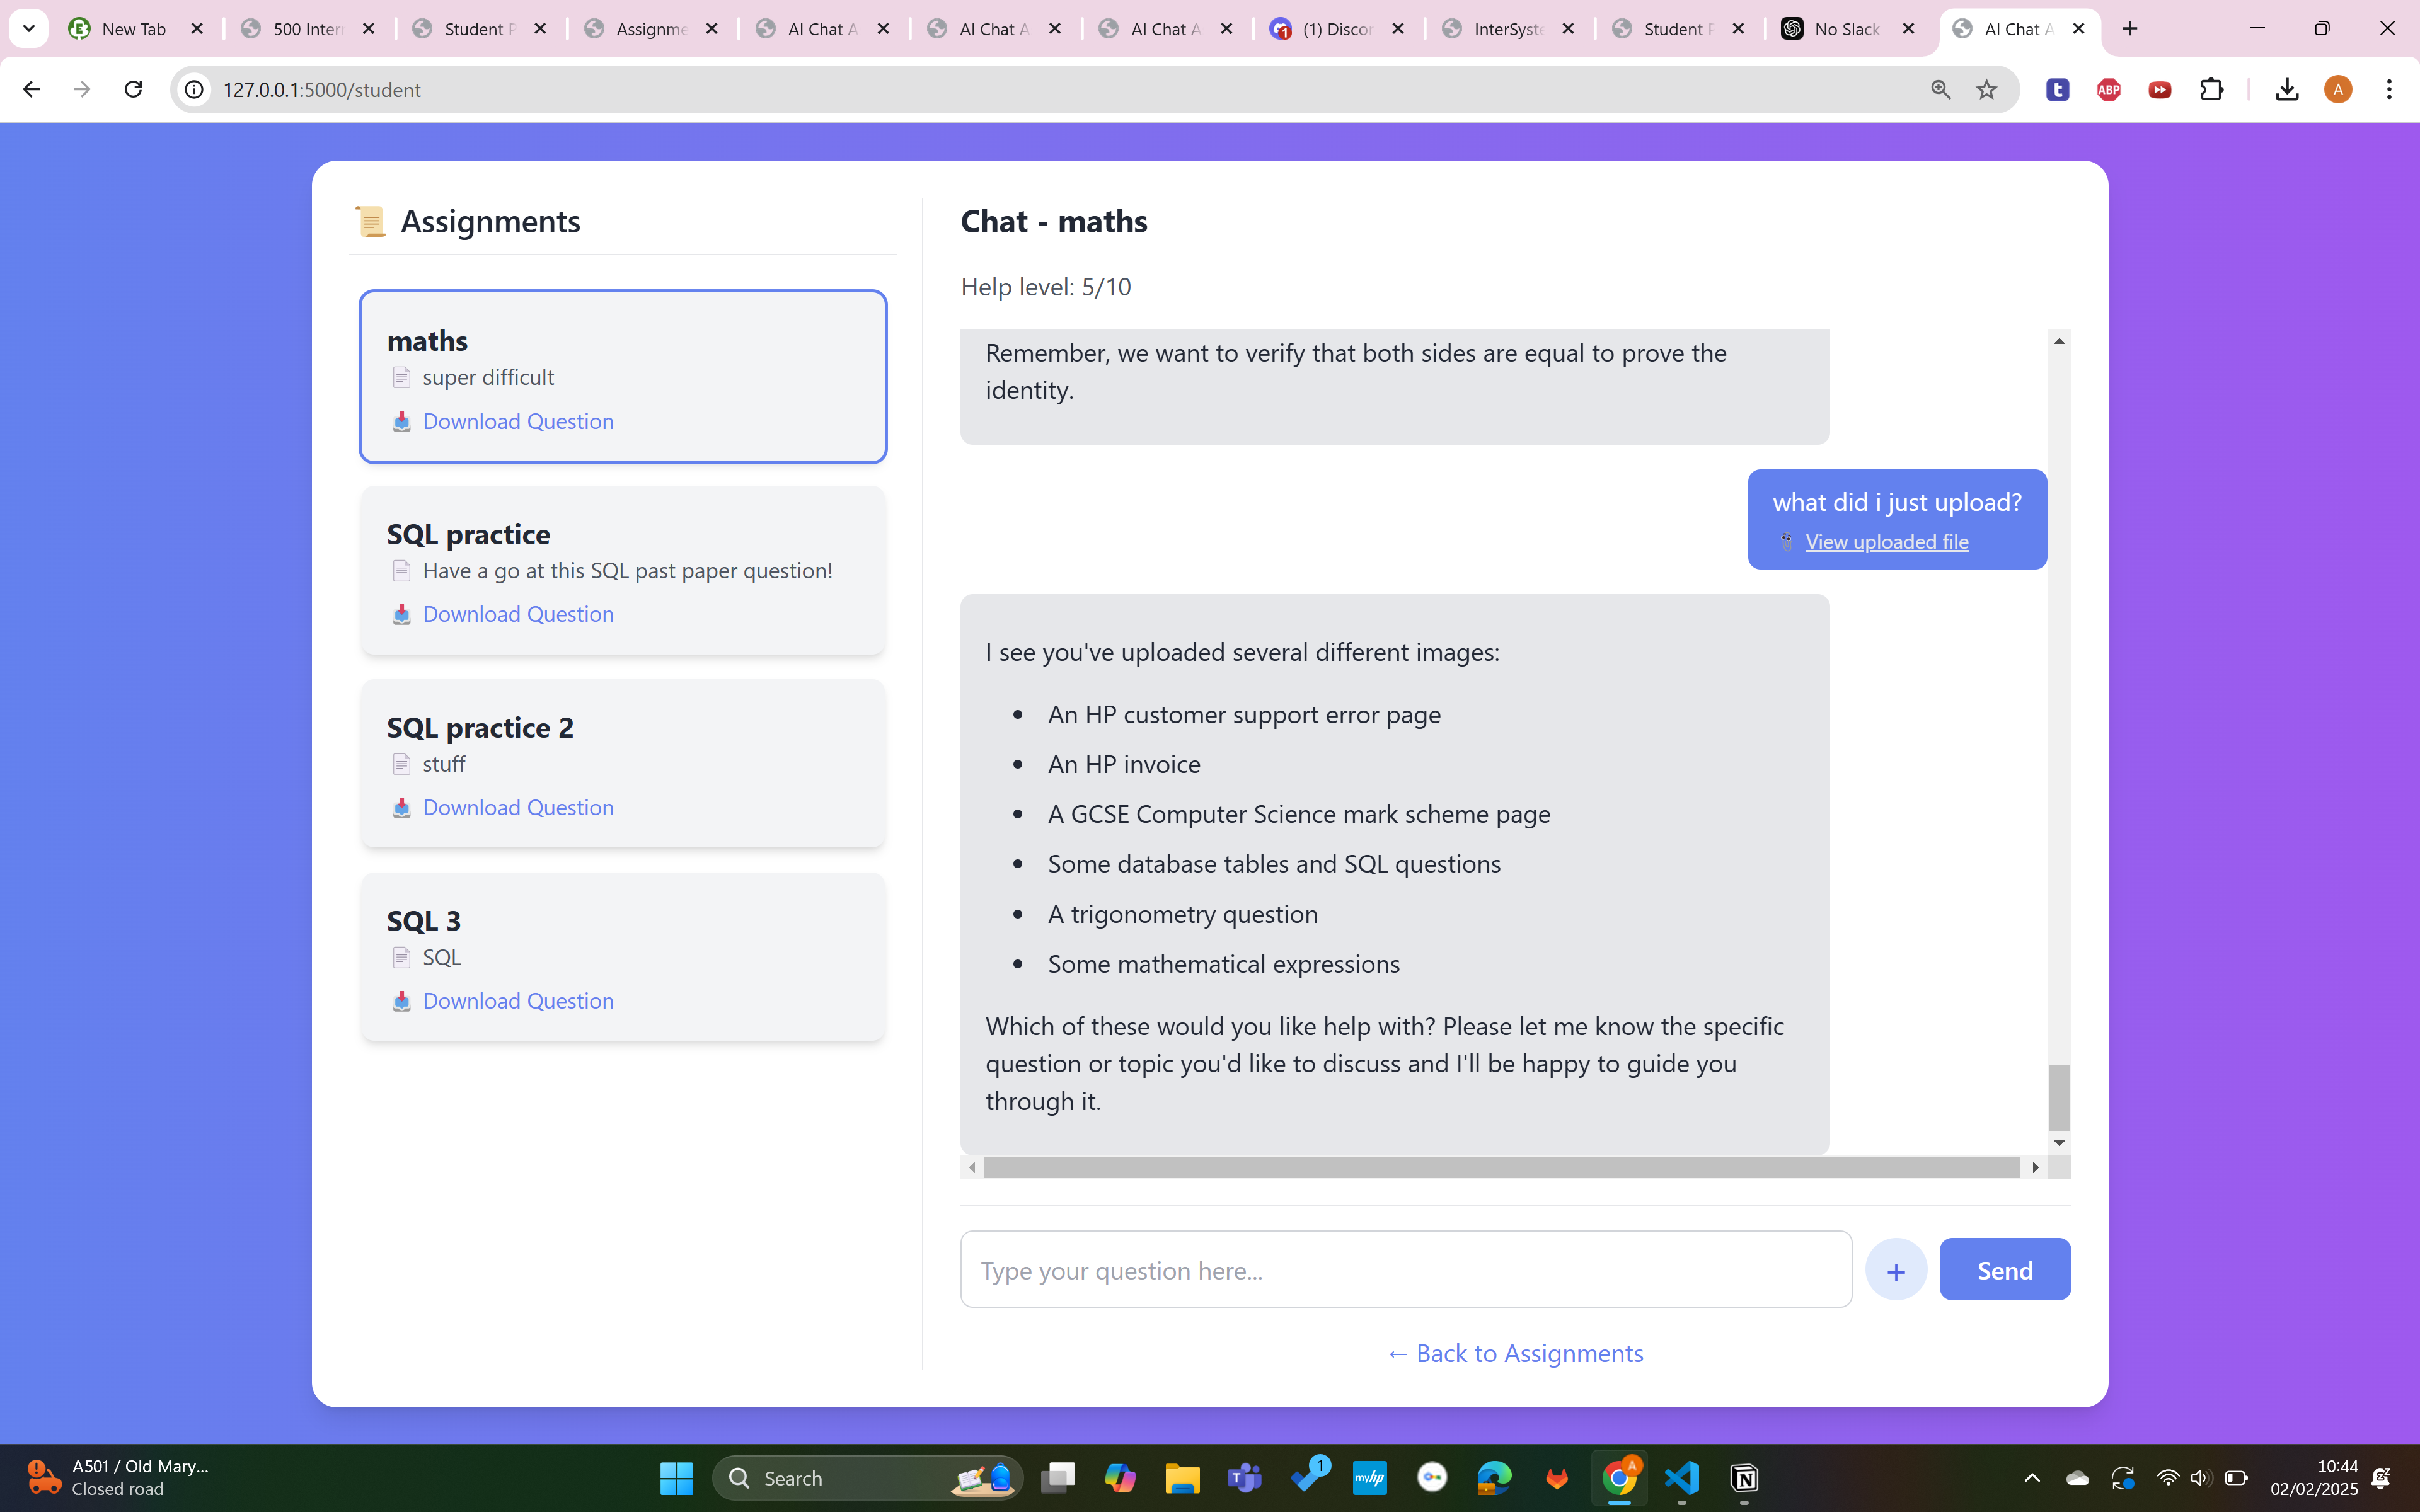Click the chat vertical scrollbar down arrow
The image size is (2420, 1512).
pyautogui.click(x=2059, y=1142)
